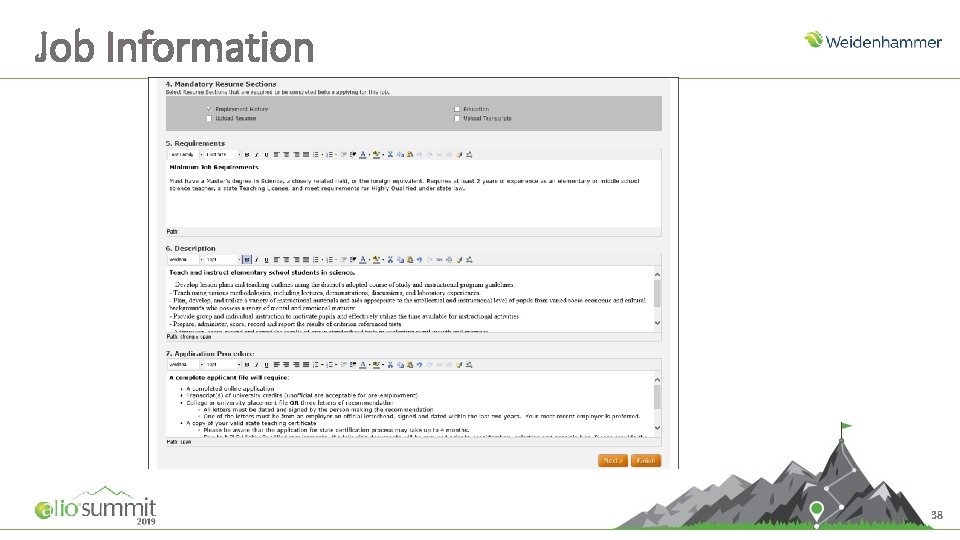This screenshot has width=960, height=540.
Task: Click scroll up arrow in Application Procedure box
Action: tap(658, 380)
